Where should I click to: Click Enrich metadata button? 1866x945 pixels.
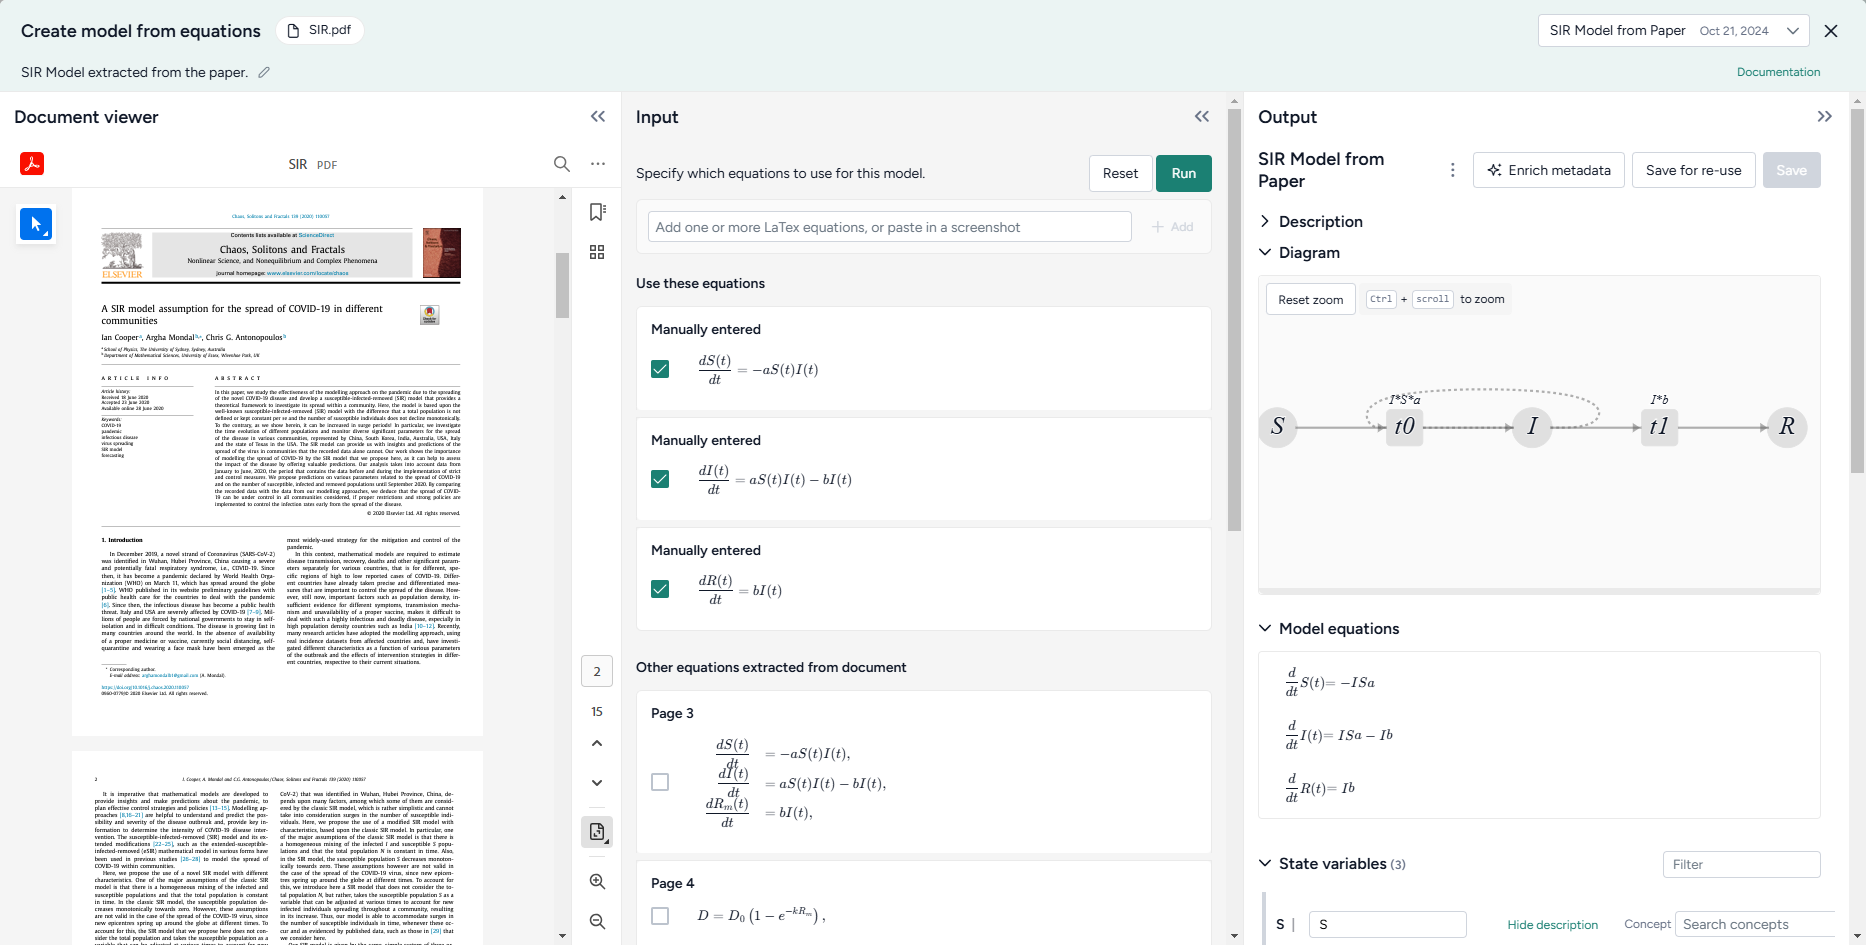pos(1549,170)
